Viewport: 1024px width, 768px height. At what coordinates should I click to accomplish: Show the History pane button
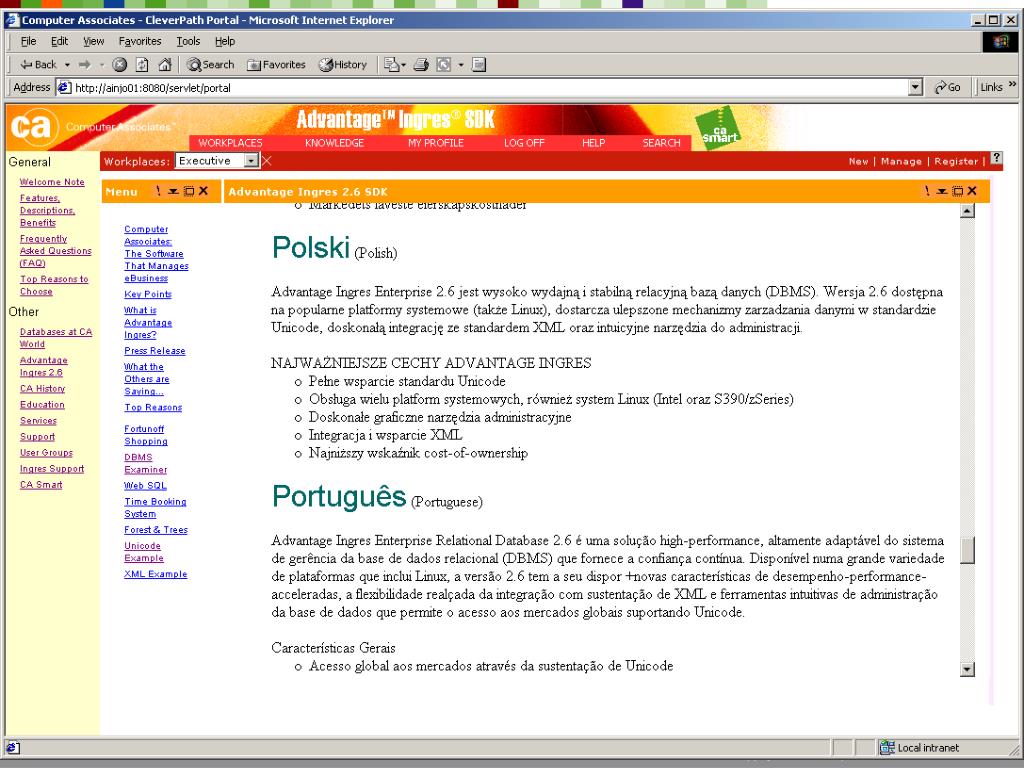click(x=343, y=65)
